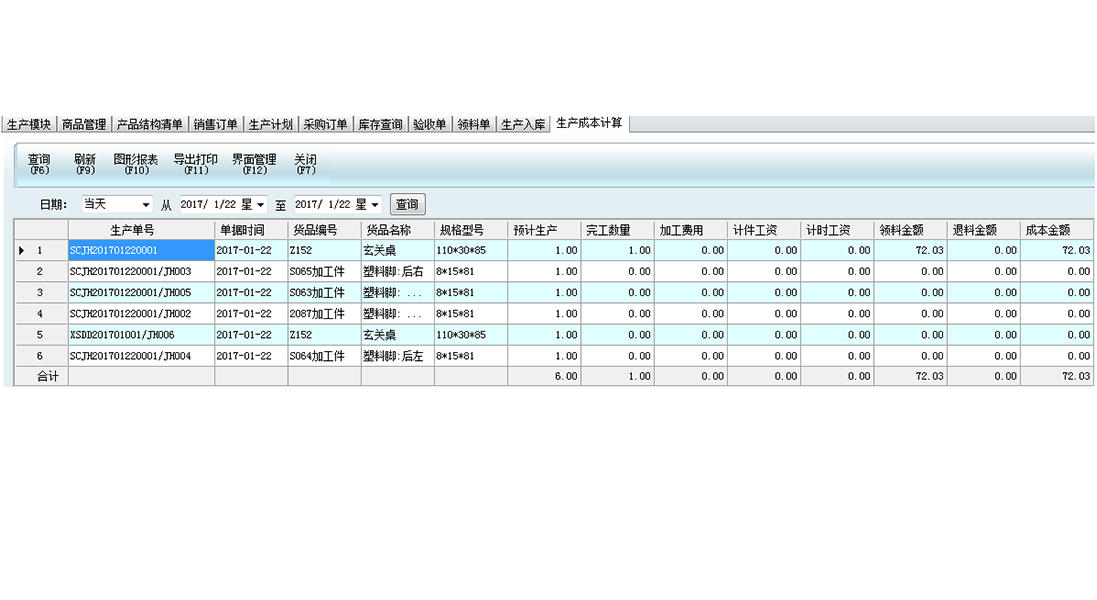1097x600 pixels.
Task: Select 导出打印 (F11) to export or print
Action: [x=195, y=164]
